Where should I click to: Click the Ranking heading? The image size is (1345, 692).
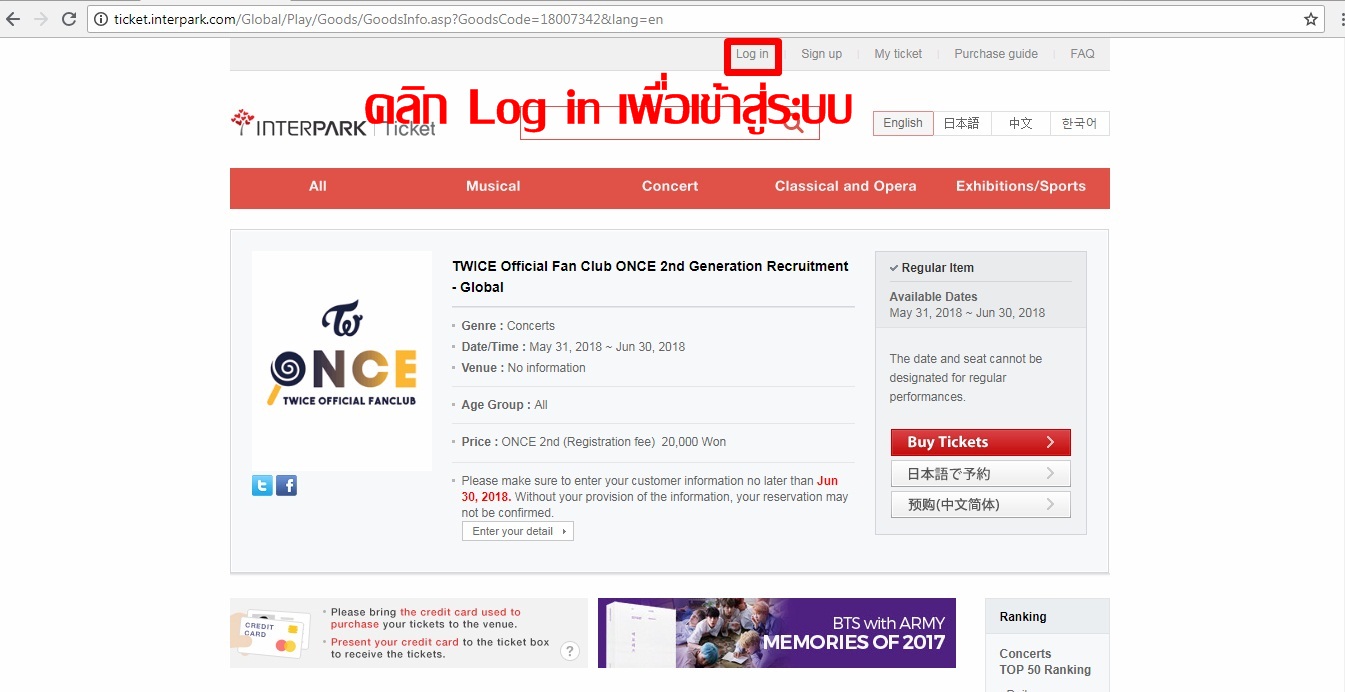[1023, 617]
